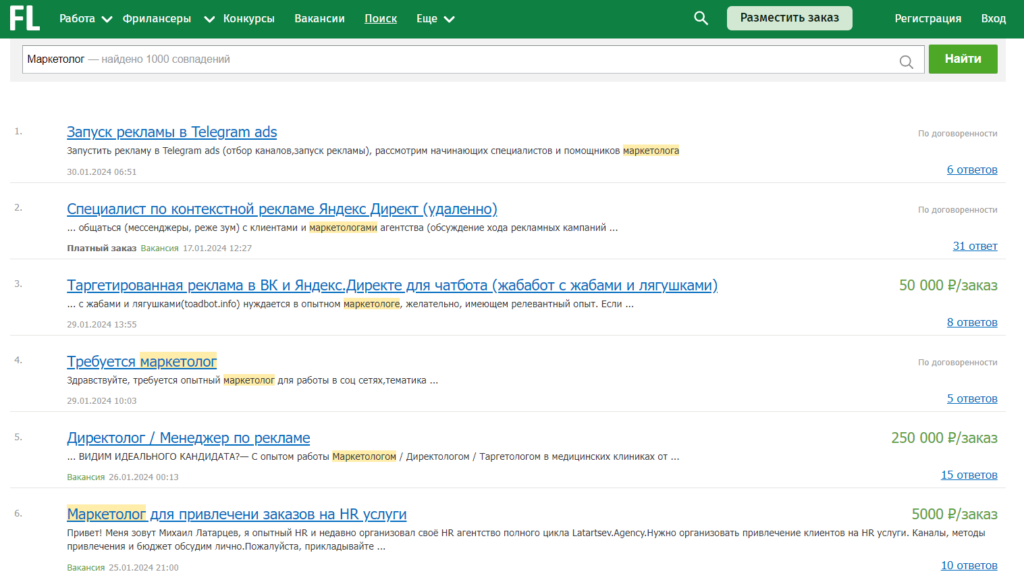Screen dimensions: 1024x578
Task: Switch to the Поиск page
Action: [x=380, y=18]
